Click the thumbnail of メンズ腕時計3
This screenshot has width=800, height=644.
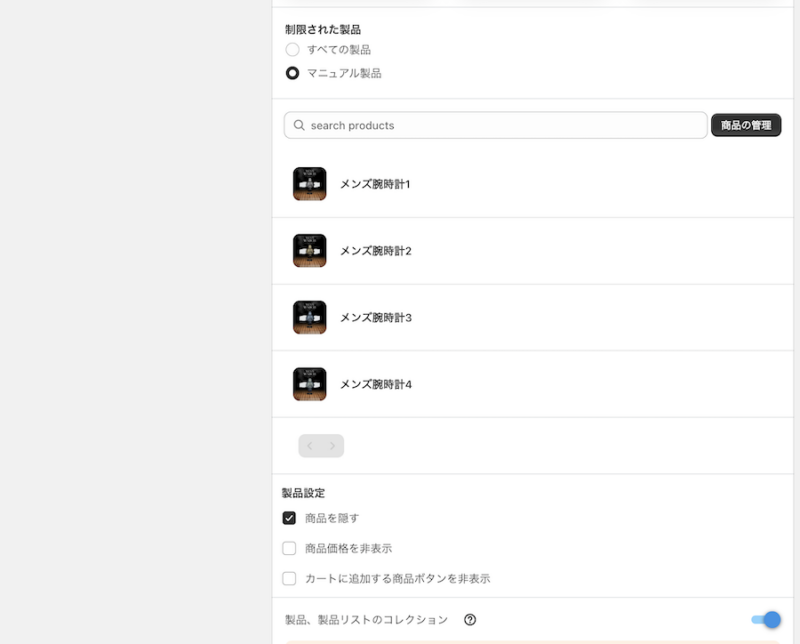[x=310, y=317]
